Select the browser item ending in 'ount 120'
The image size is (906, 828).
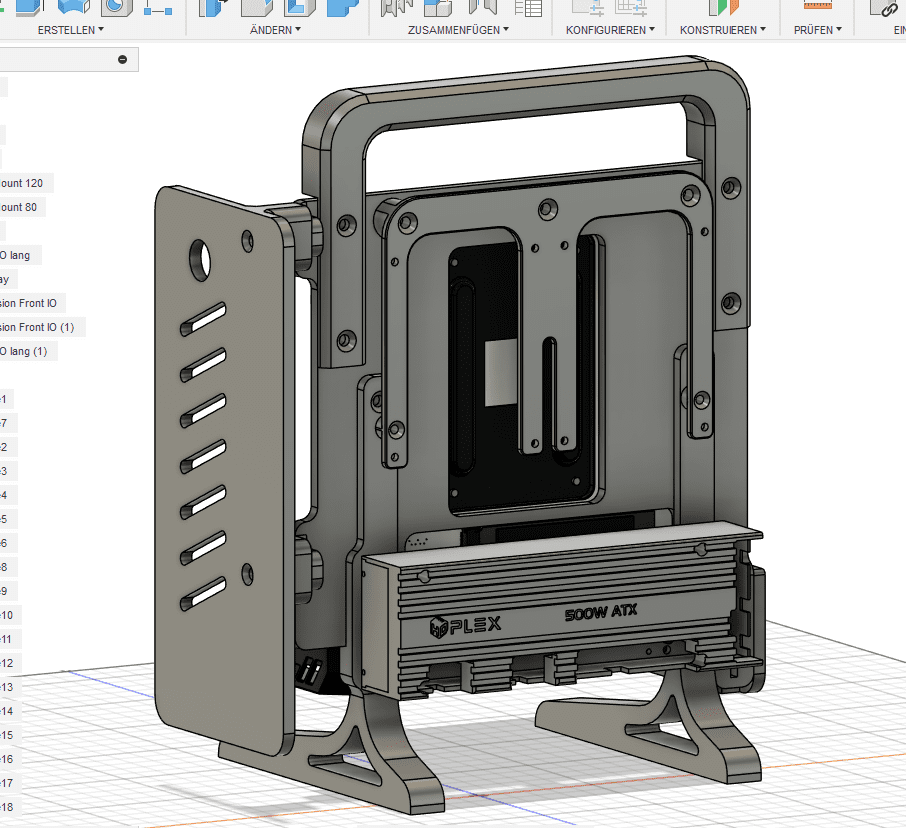click(x=24, y=183)
